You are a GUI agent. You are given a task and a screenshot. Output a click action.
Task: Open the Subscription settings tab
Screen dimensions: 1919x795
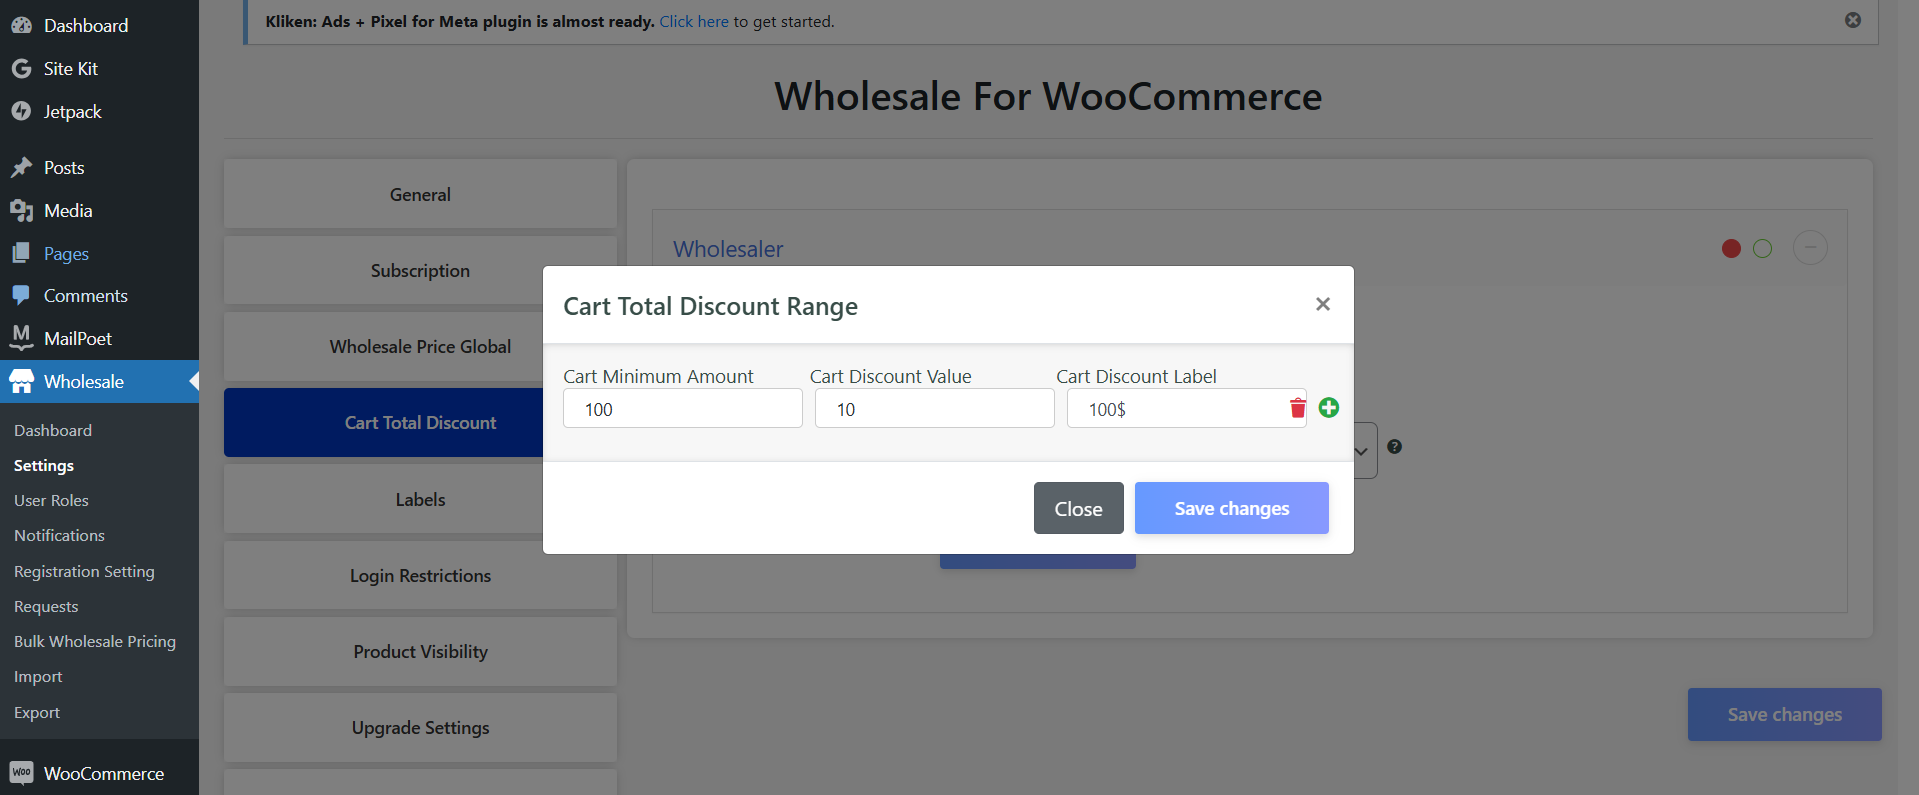(x=420, y=270)
